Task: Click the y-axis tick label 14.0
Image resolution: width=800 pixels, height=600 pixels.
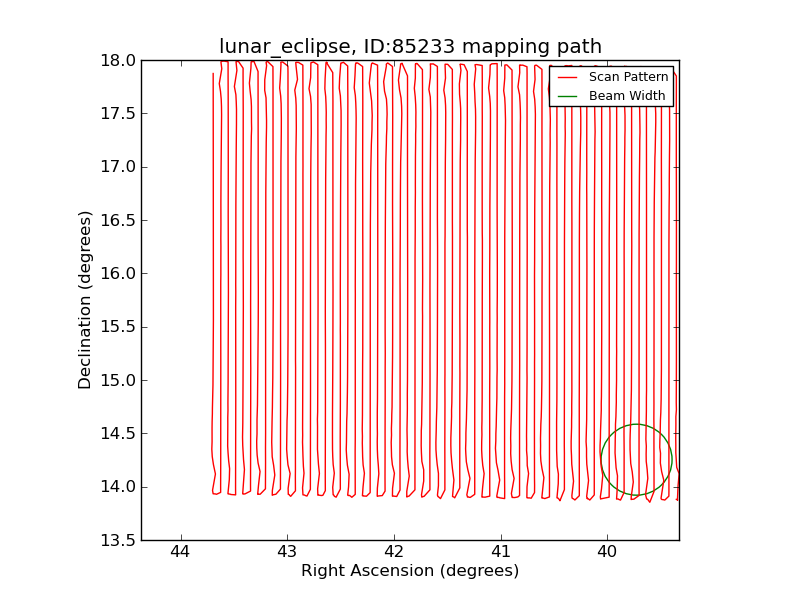Action: coord(118,487)
